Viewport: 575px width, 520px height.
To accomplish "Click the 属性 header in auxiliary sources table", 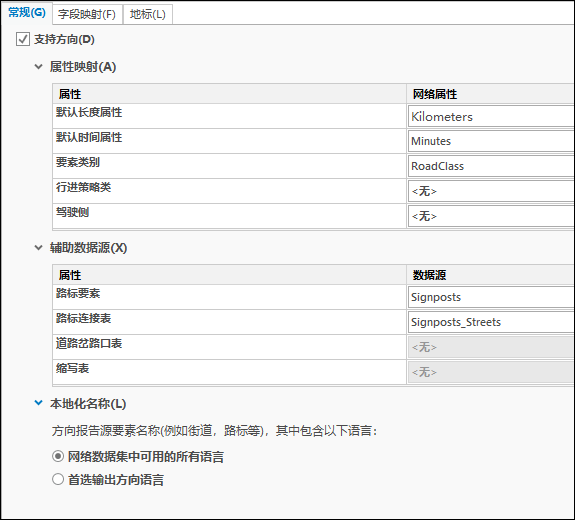I will [x=229, y=275].
